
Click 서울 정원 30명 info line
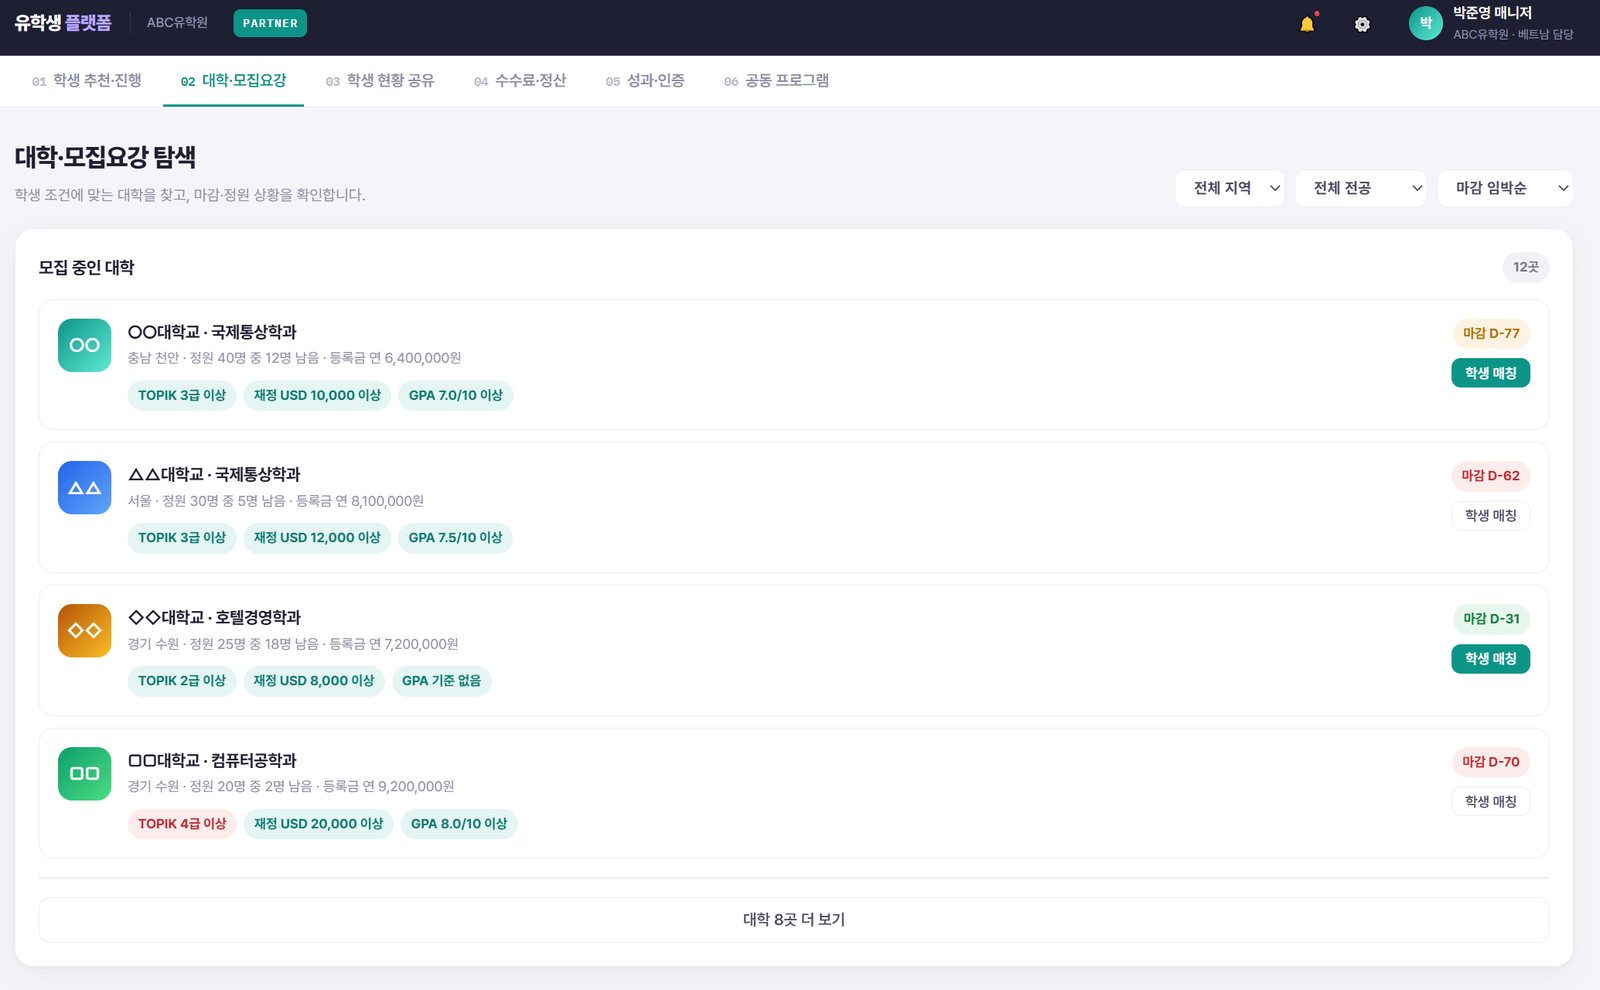(276, 501)
